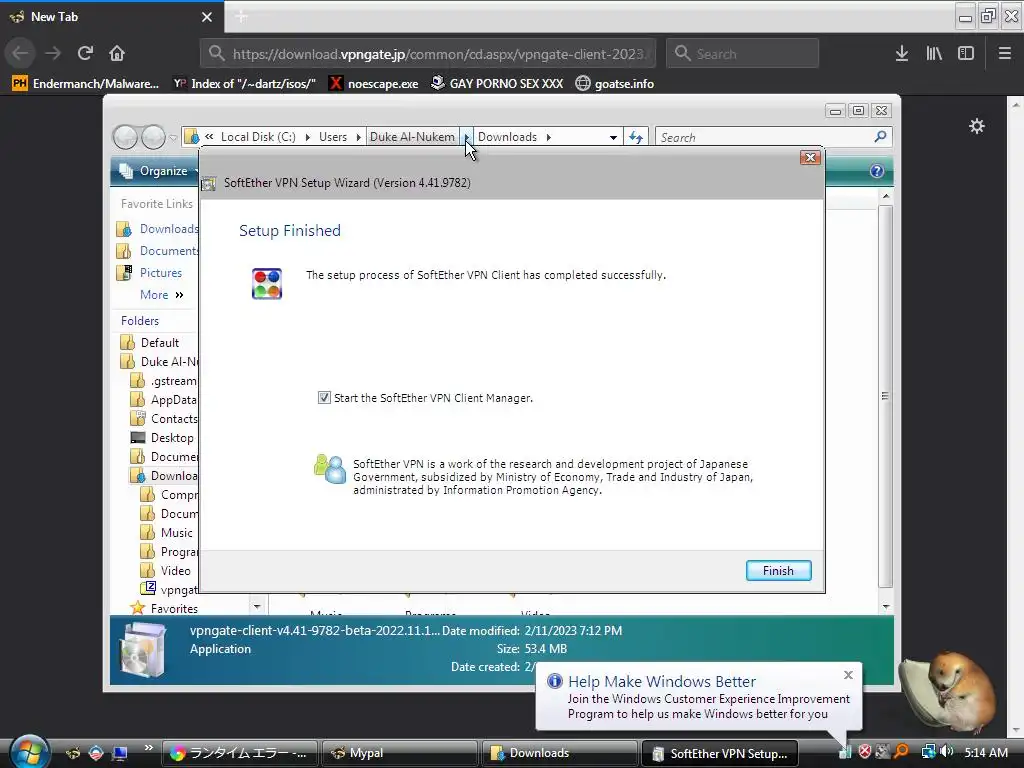Close the Help Make Windows Better balloon

(848, 675)
